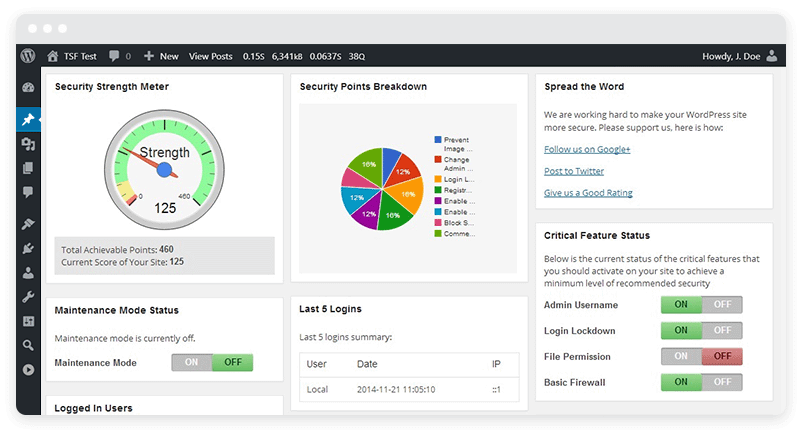Open the Users person icon in sidebar
Image resolution: width=800 pixels, height=433 pixels.
click(28, 273)
